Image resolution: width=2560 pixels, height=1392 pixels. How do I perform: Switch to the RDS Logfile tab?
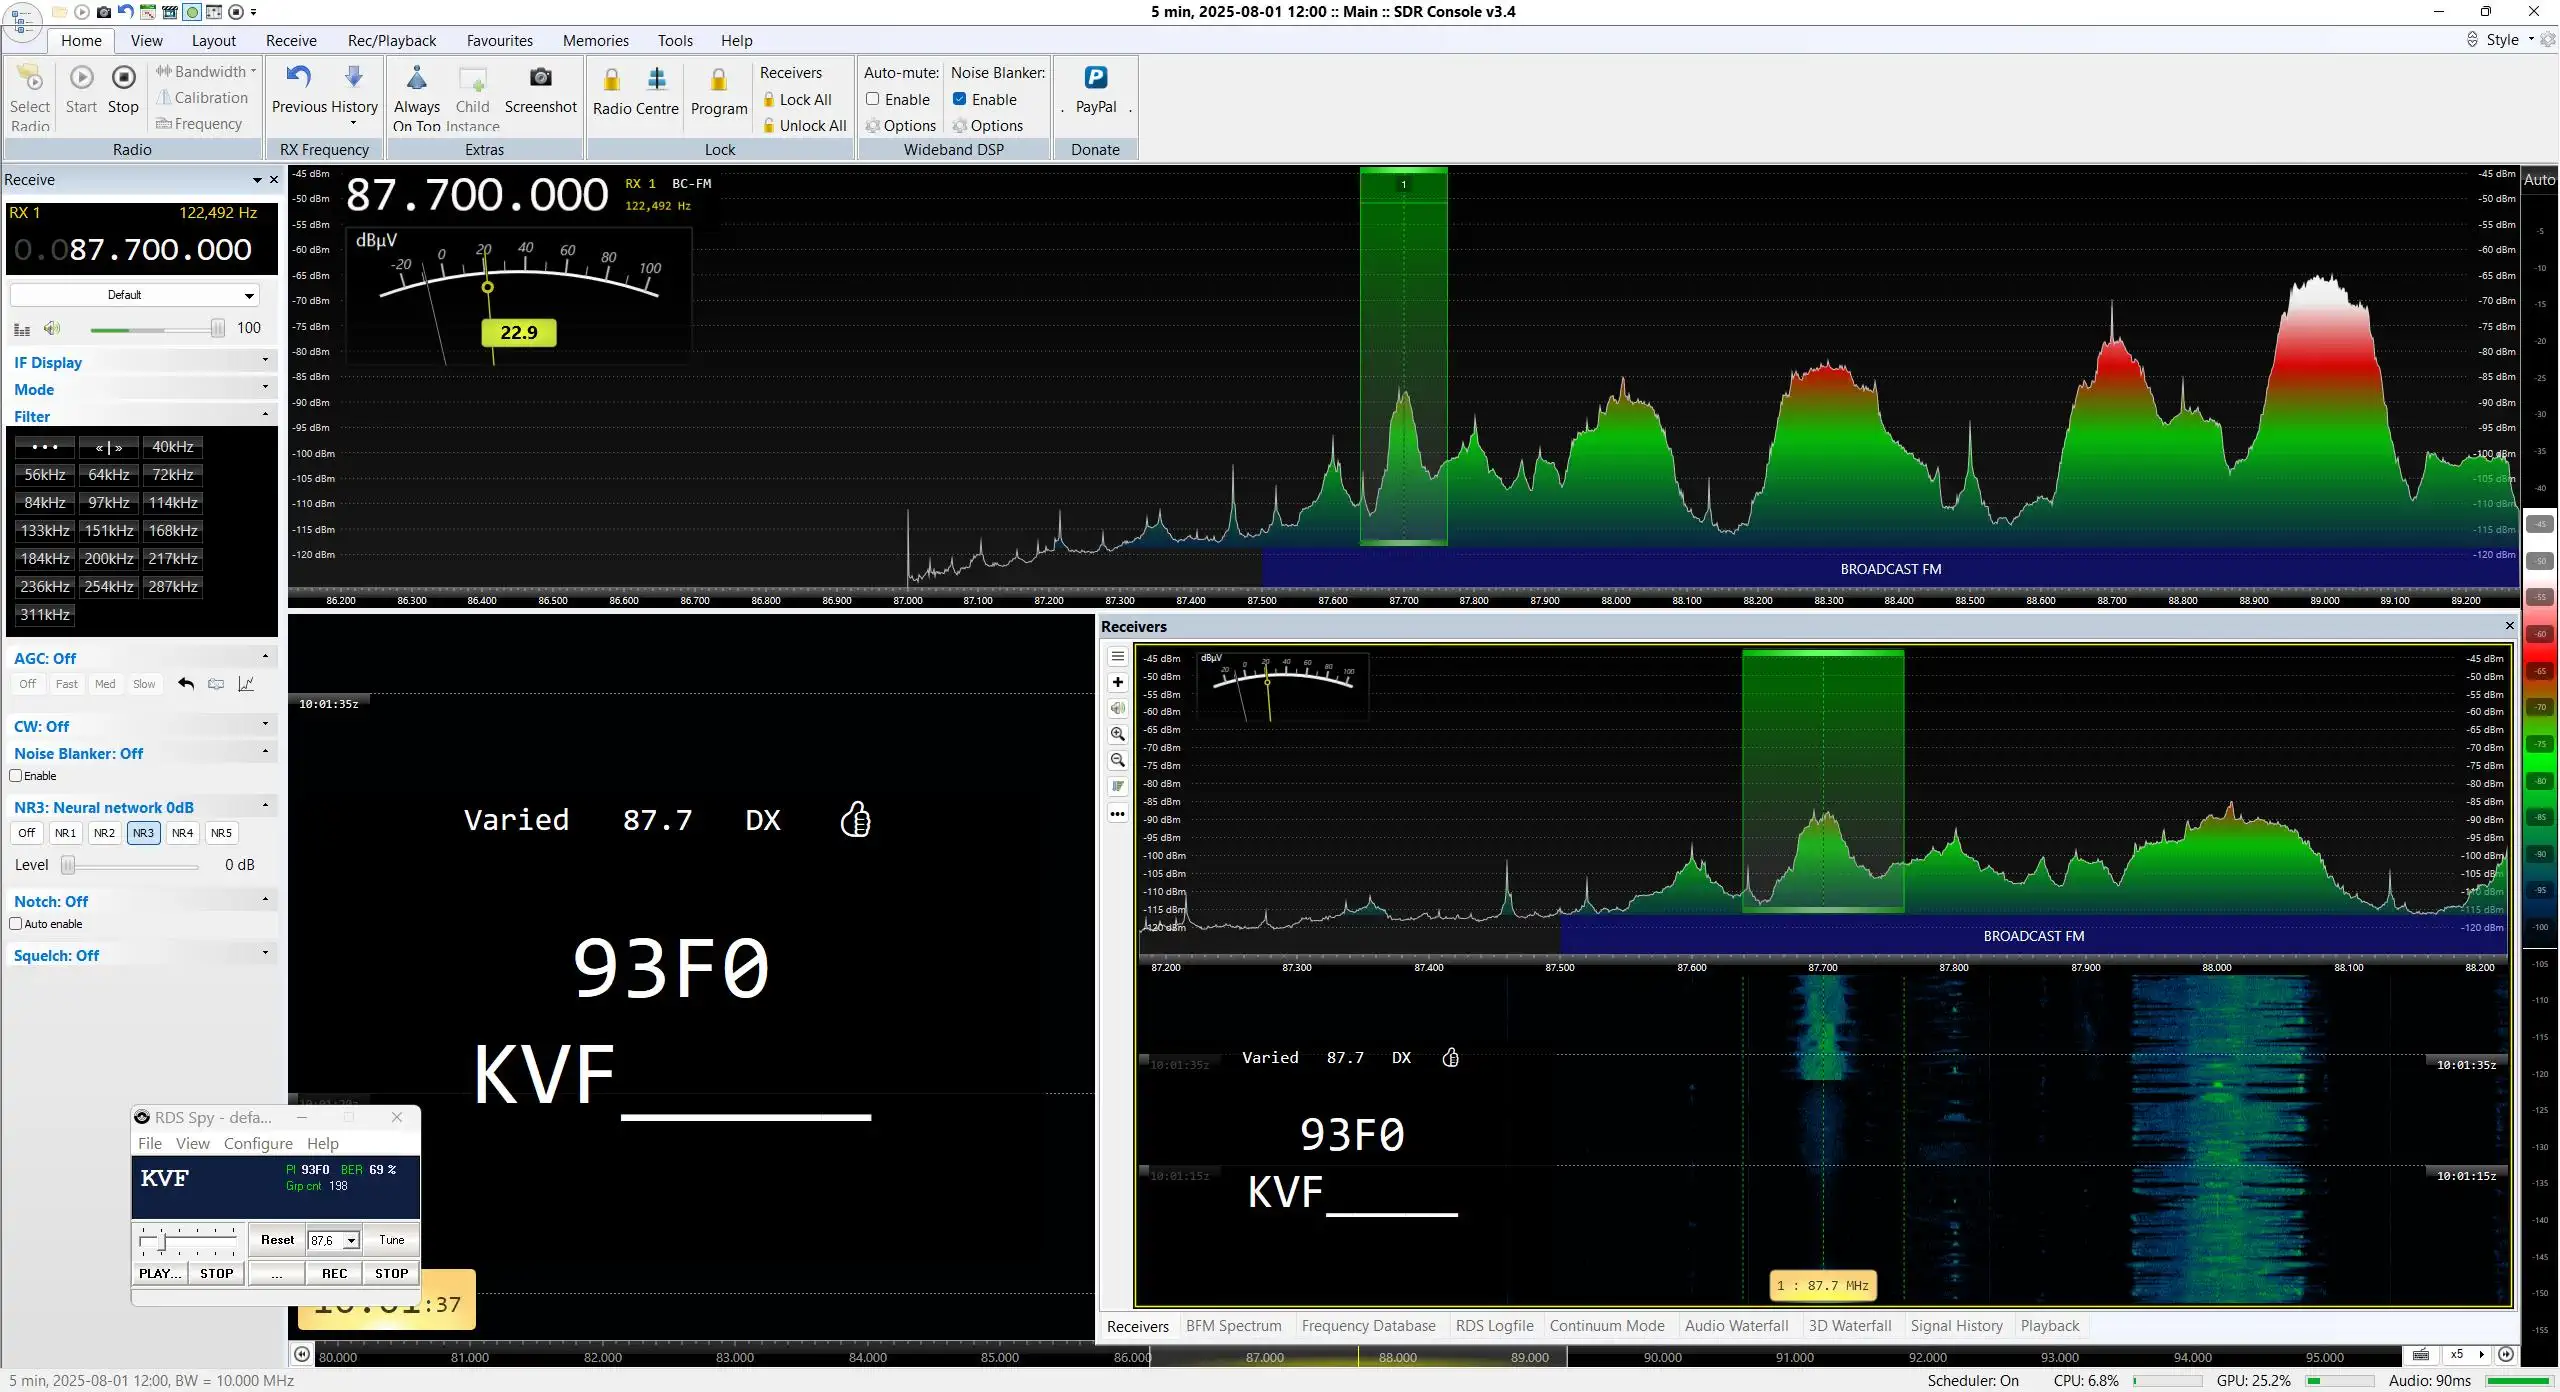[x=1494, y=1326]
